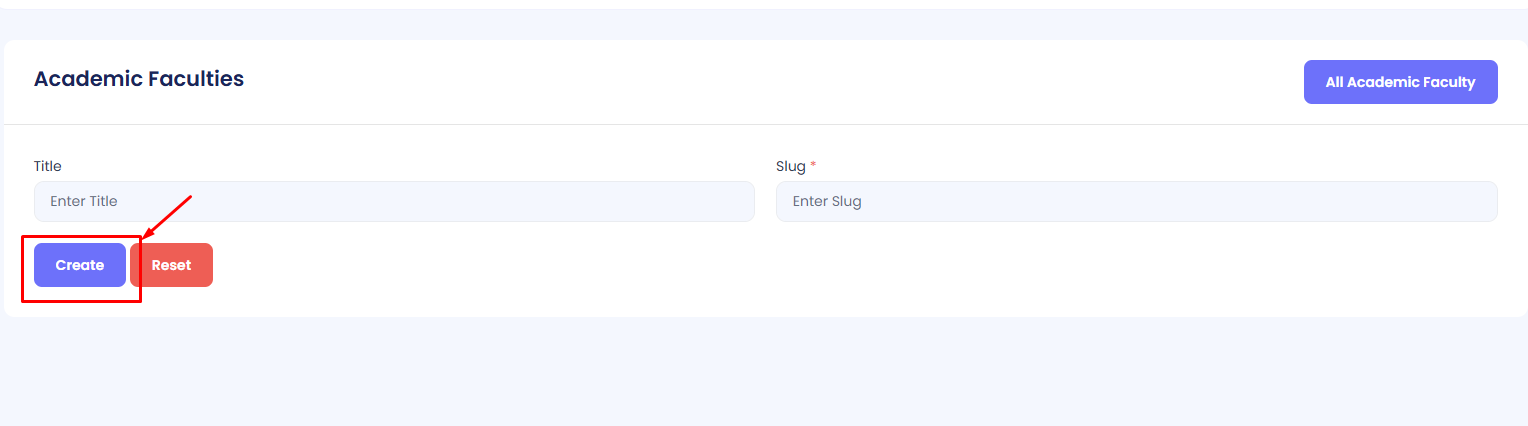Viewport: 1528px width, 426px height.
Task: Click the Academic Faculties heading
Action: point(139,78)
